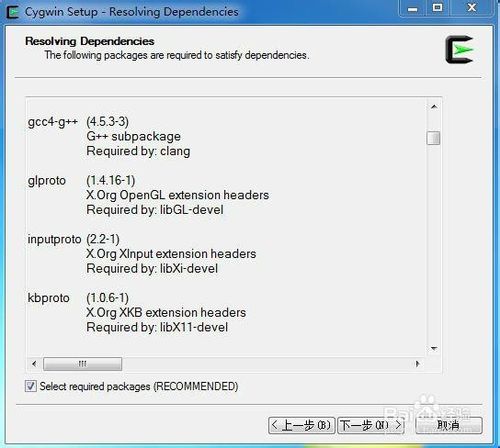Click the Select required packages label text
Image resolution: width=500 pixels, height=448 pixels.
pos(139,386)
